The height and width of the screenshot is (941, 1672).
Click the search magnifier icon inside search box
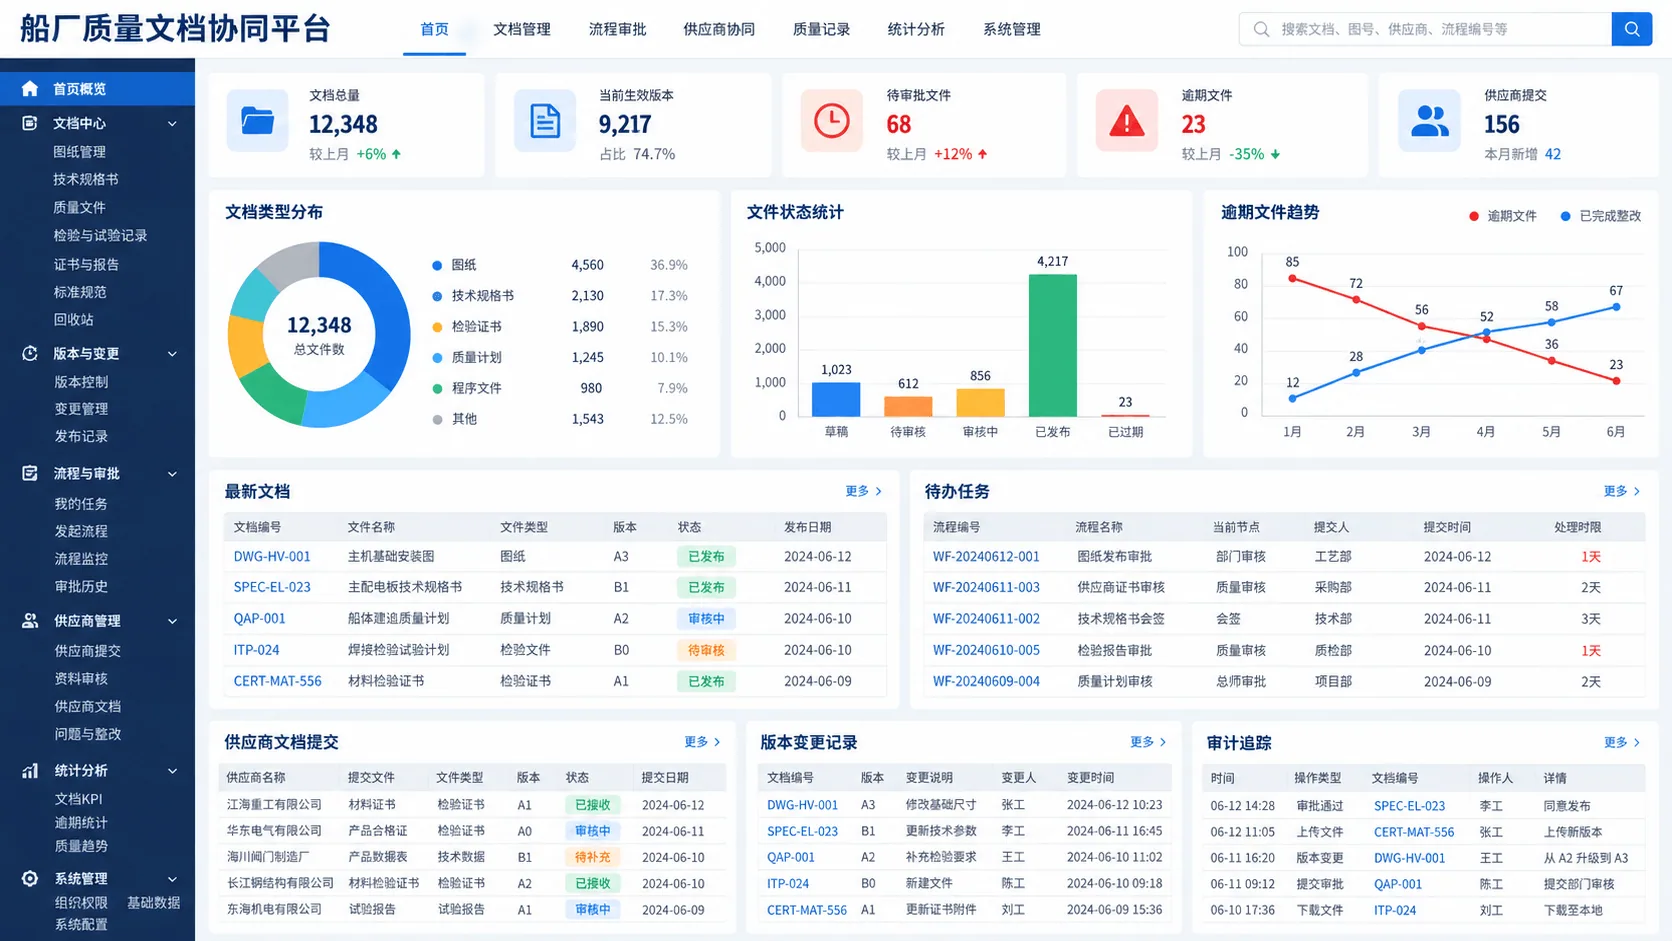[1261, 29]
